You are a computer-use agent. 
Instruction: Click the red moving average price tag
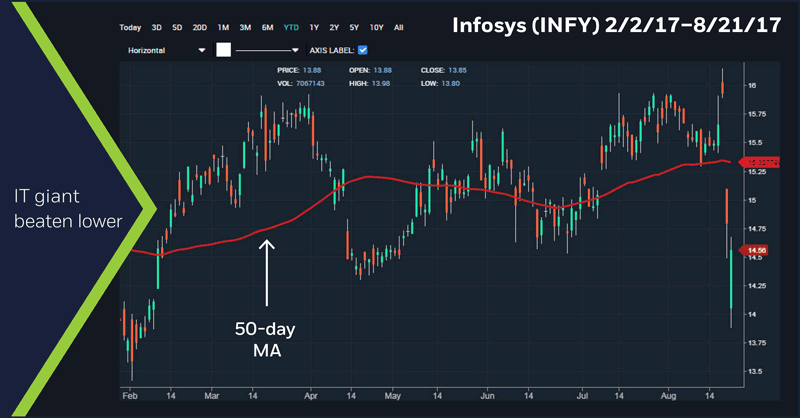[755, 161]
